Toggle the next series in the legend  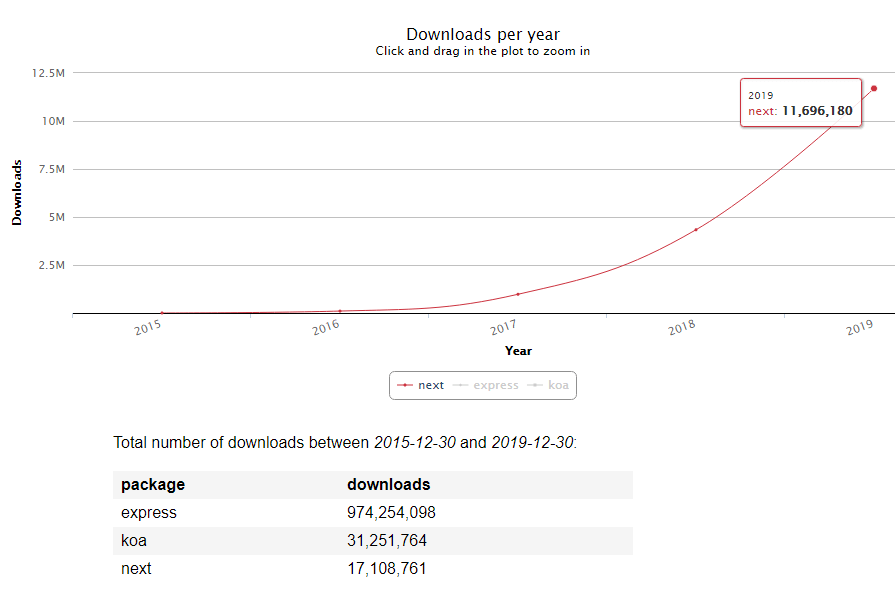click(x=421, y=385)
